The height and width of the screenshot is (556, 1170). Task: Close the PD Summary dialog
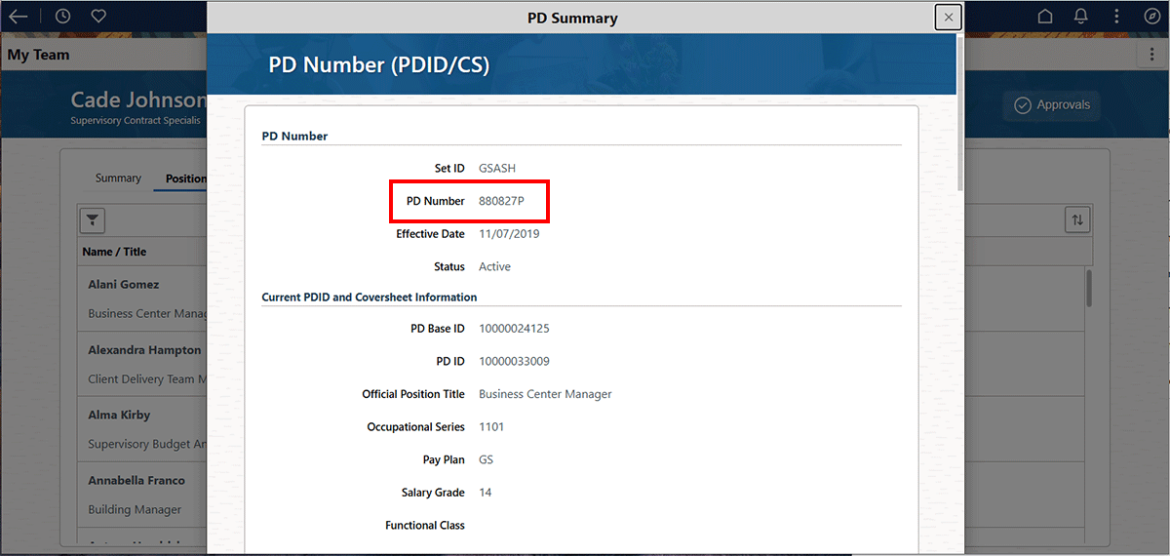pos(948,17)
